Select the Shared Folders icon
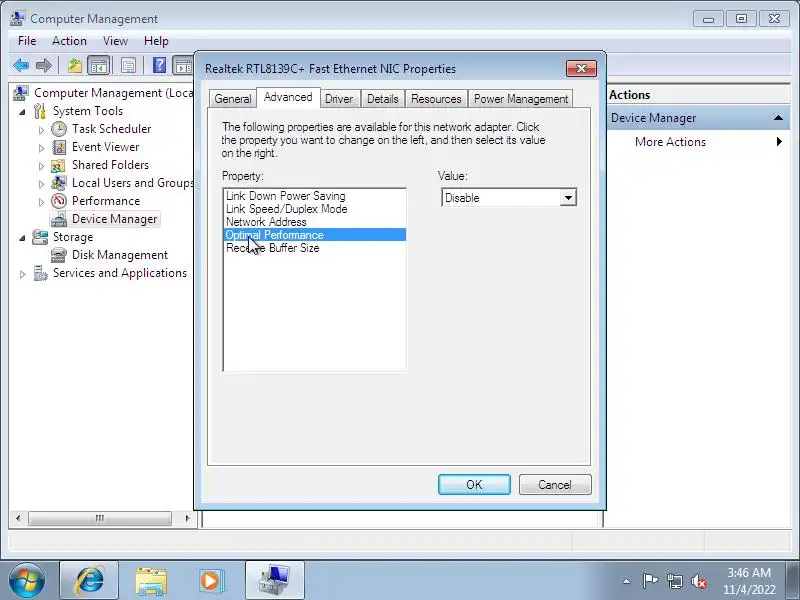Viewport: 800px width, 600px height. point(58,165)
